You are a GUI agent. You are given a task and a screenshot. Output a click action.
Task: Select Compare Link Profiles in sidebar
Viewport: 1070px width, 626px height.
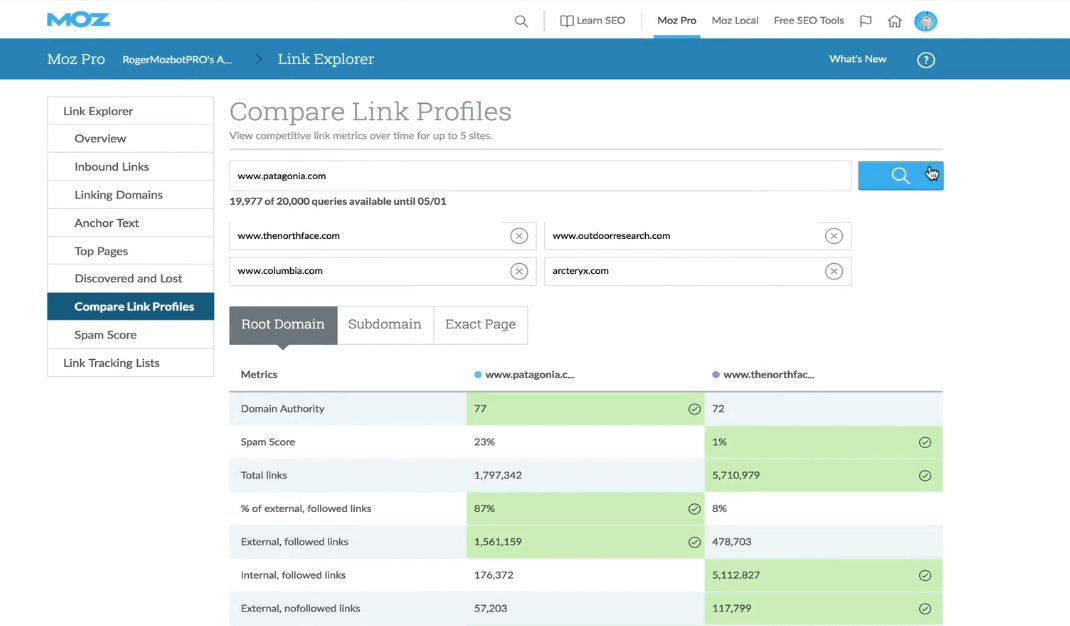pos(130,307)
